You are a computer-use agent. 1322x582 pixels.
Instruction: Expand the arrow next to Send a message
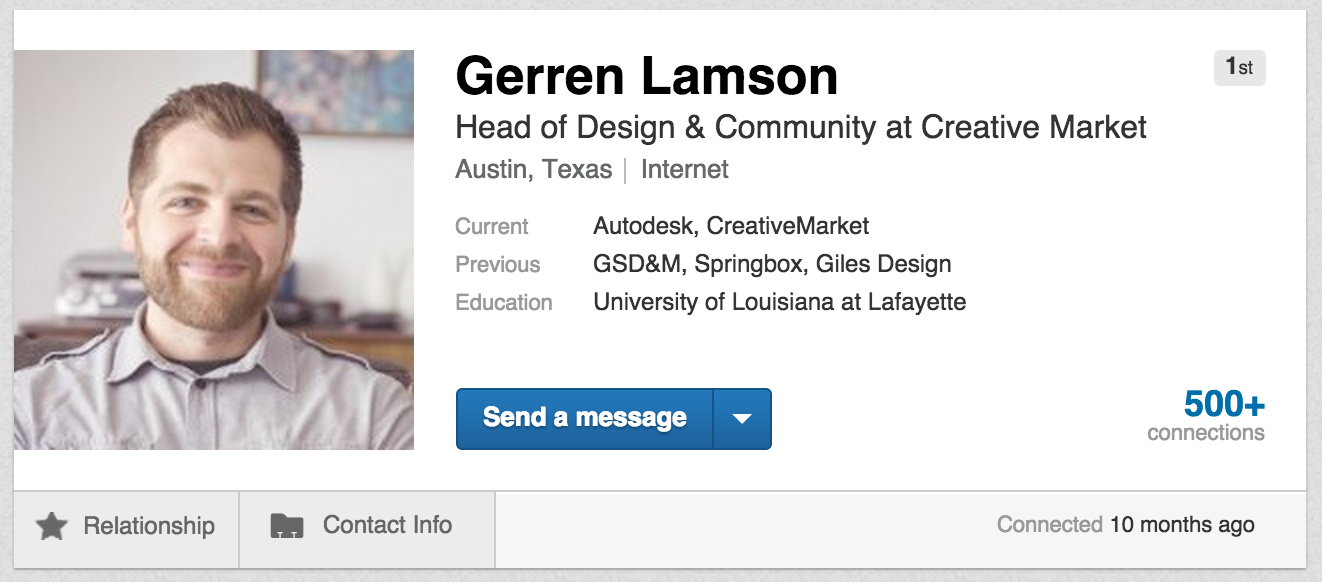[x=742, y=419]
